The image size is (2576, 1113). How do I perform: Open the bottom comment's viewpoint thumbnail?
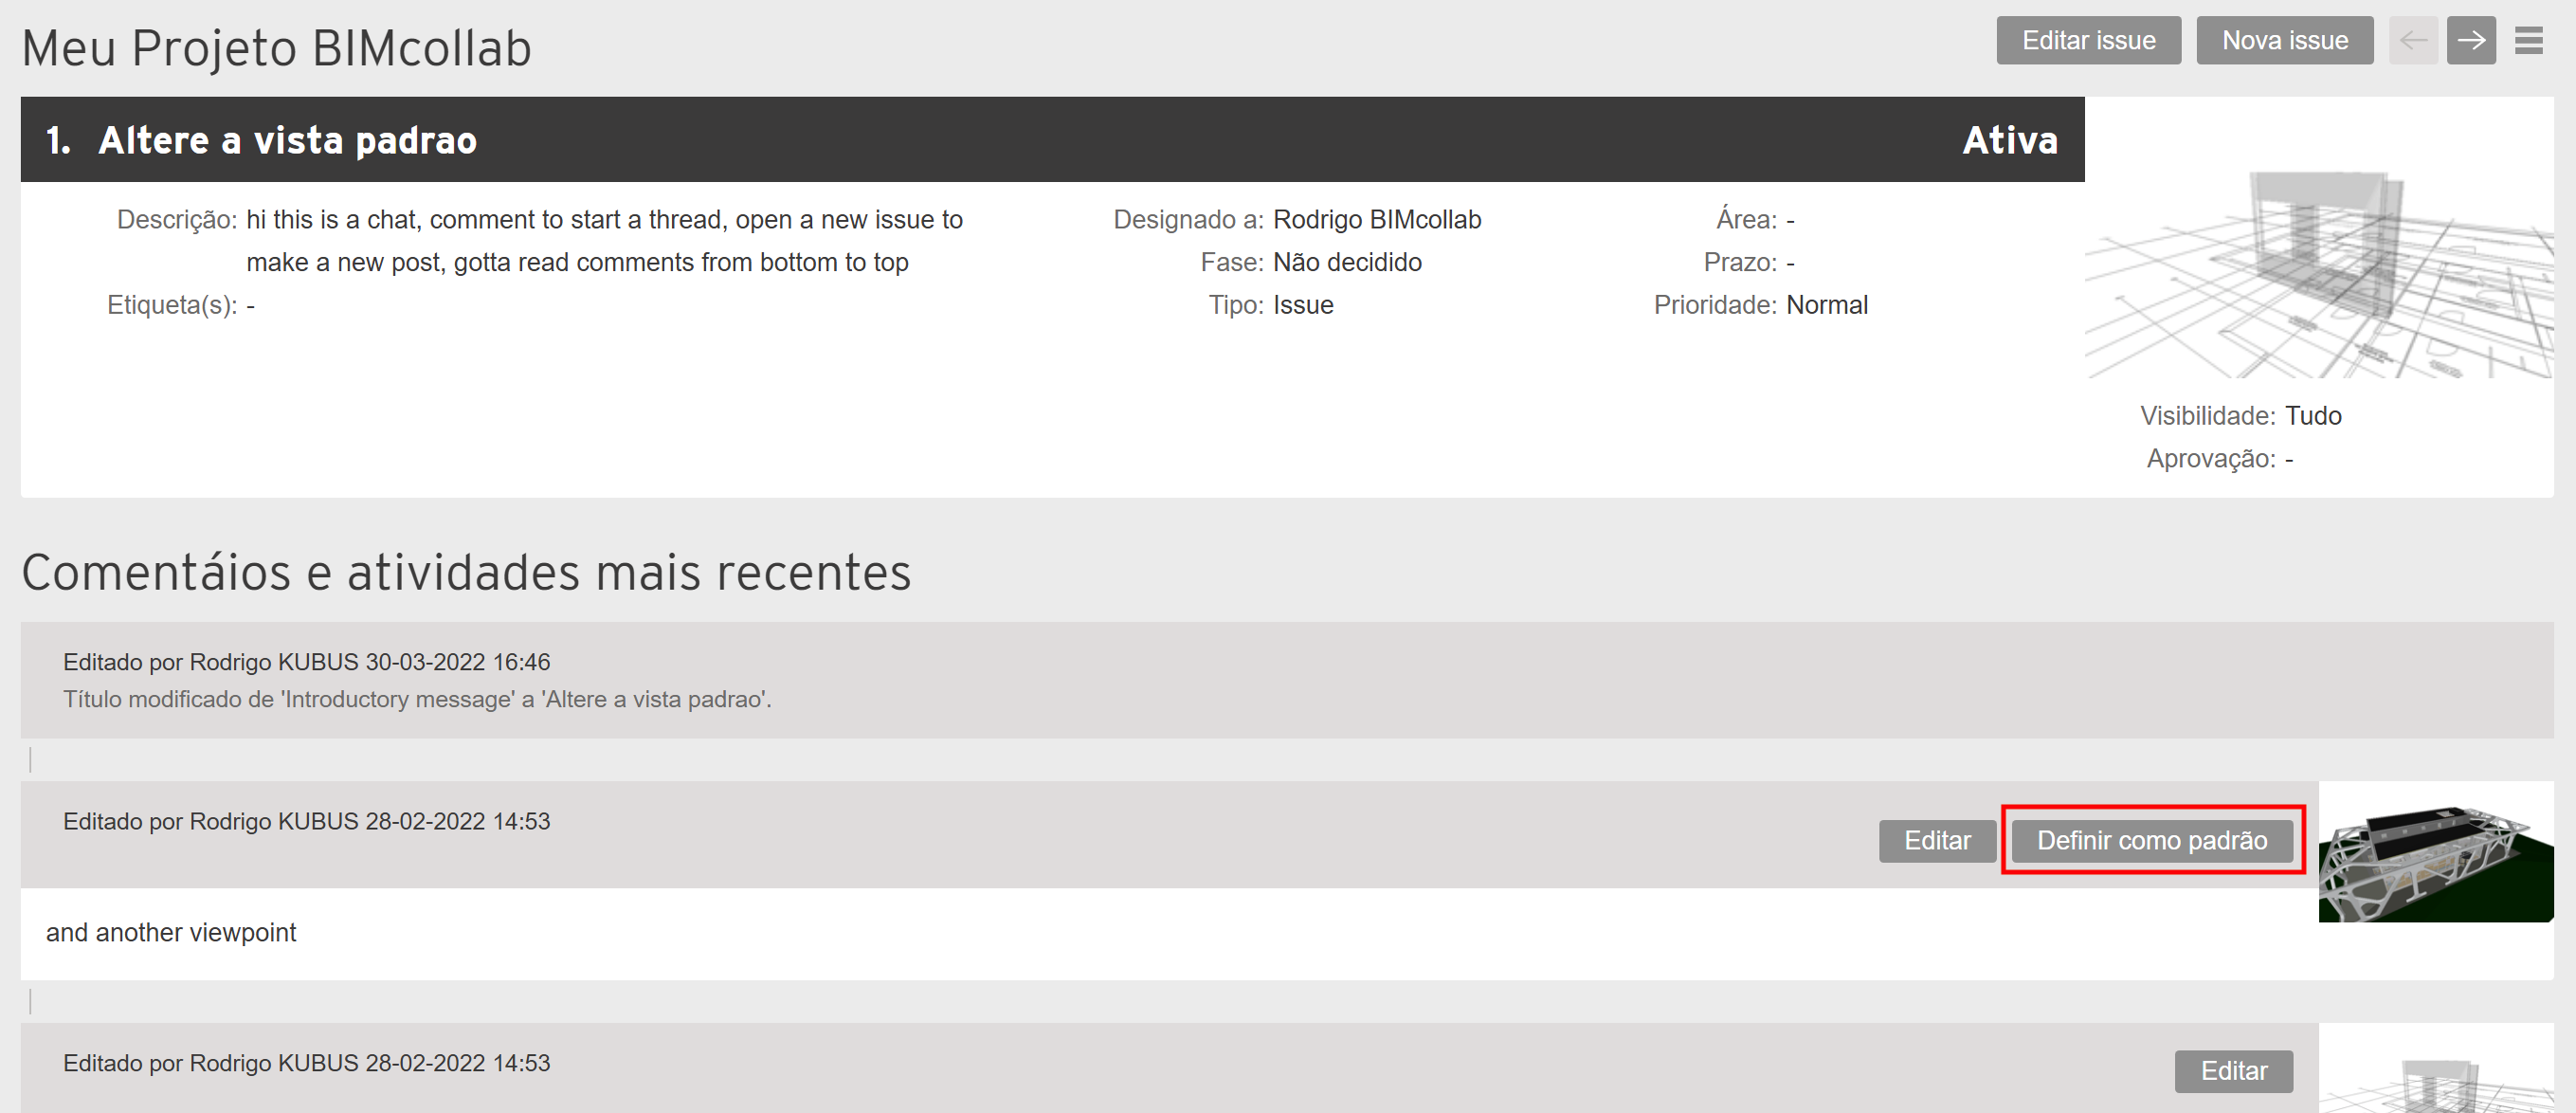(2435, 1068)
